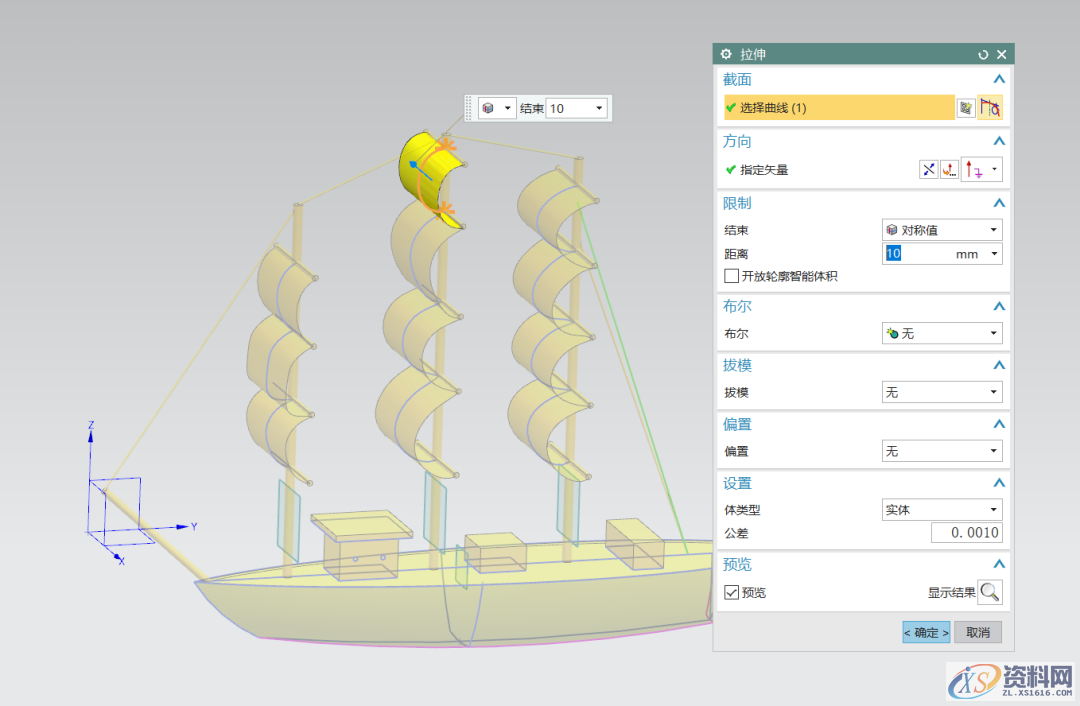The height and width of the screenshot is (706, 1080).
Task: Click the reset icon in 拉伸 title bar
Action: (x=983, y=55)
